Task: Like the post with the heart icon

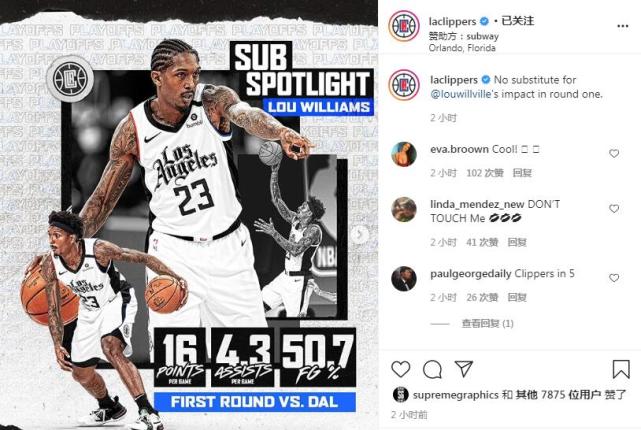Action: tap(401, 369)
